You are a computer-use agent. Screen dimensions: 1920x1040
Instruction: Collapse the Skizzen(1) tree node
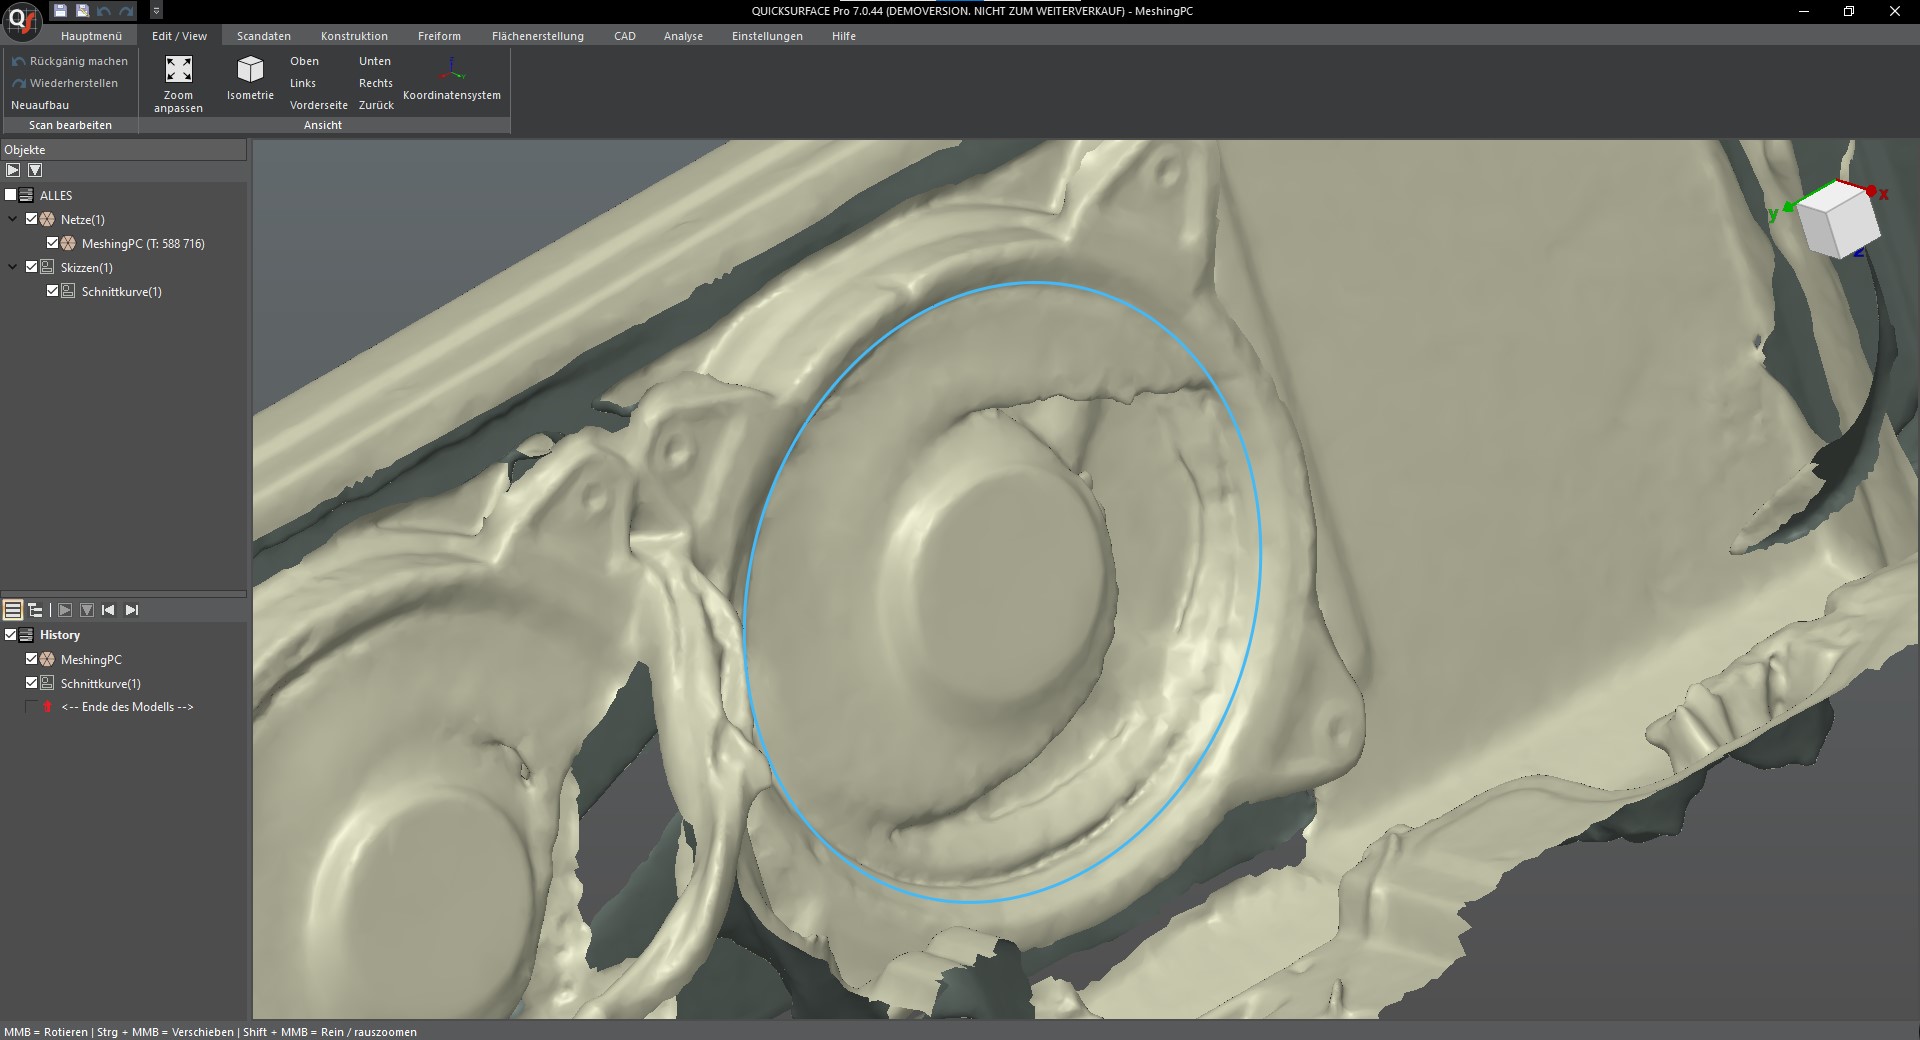tap(13, 267)
